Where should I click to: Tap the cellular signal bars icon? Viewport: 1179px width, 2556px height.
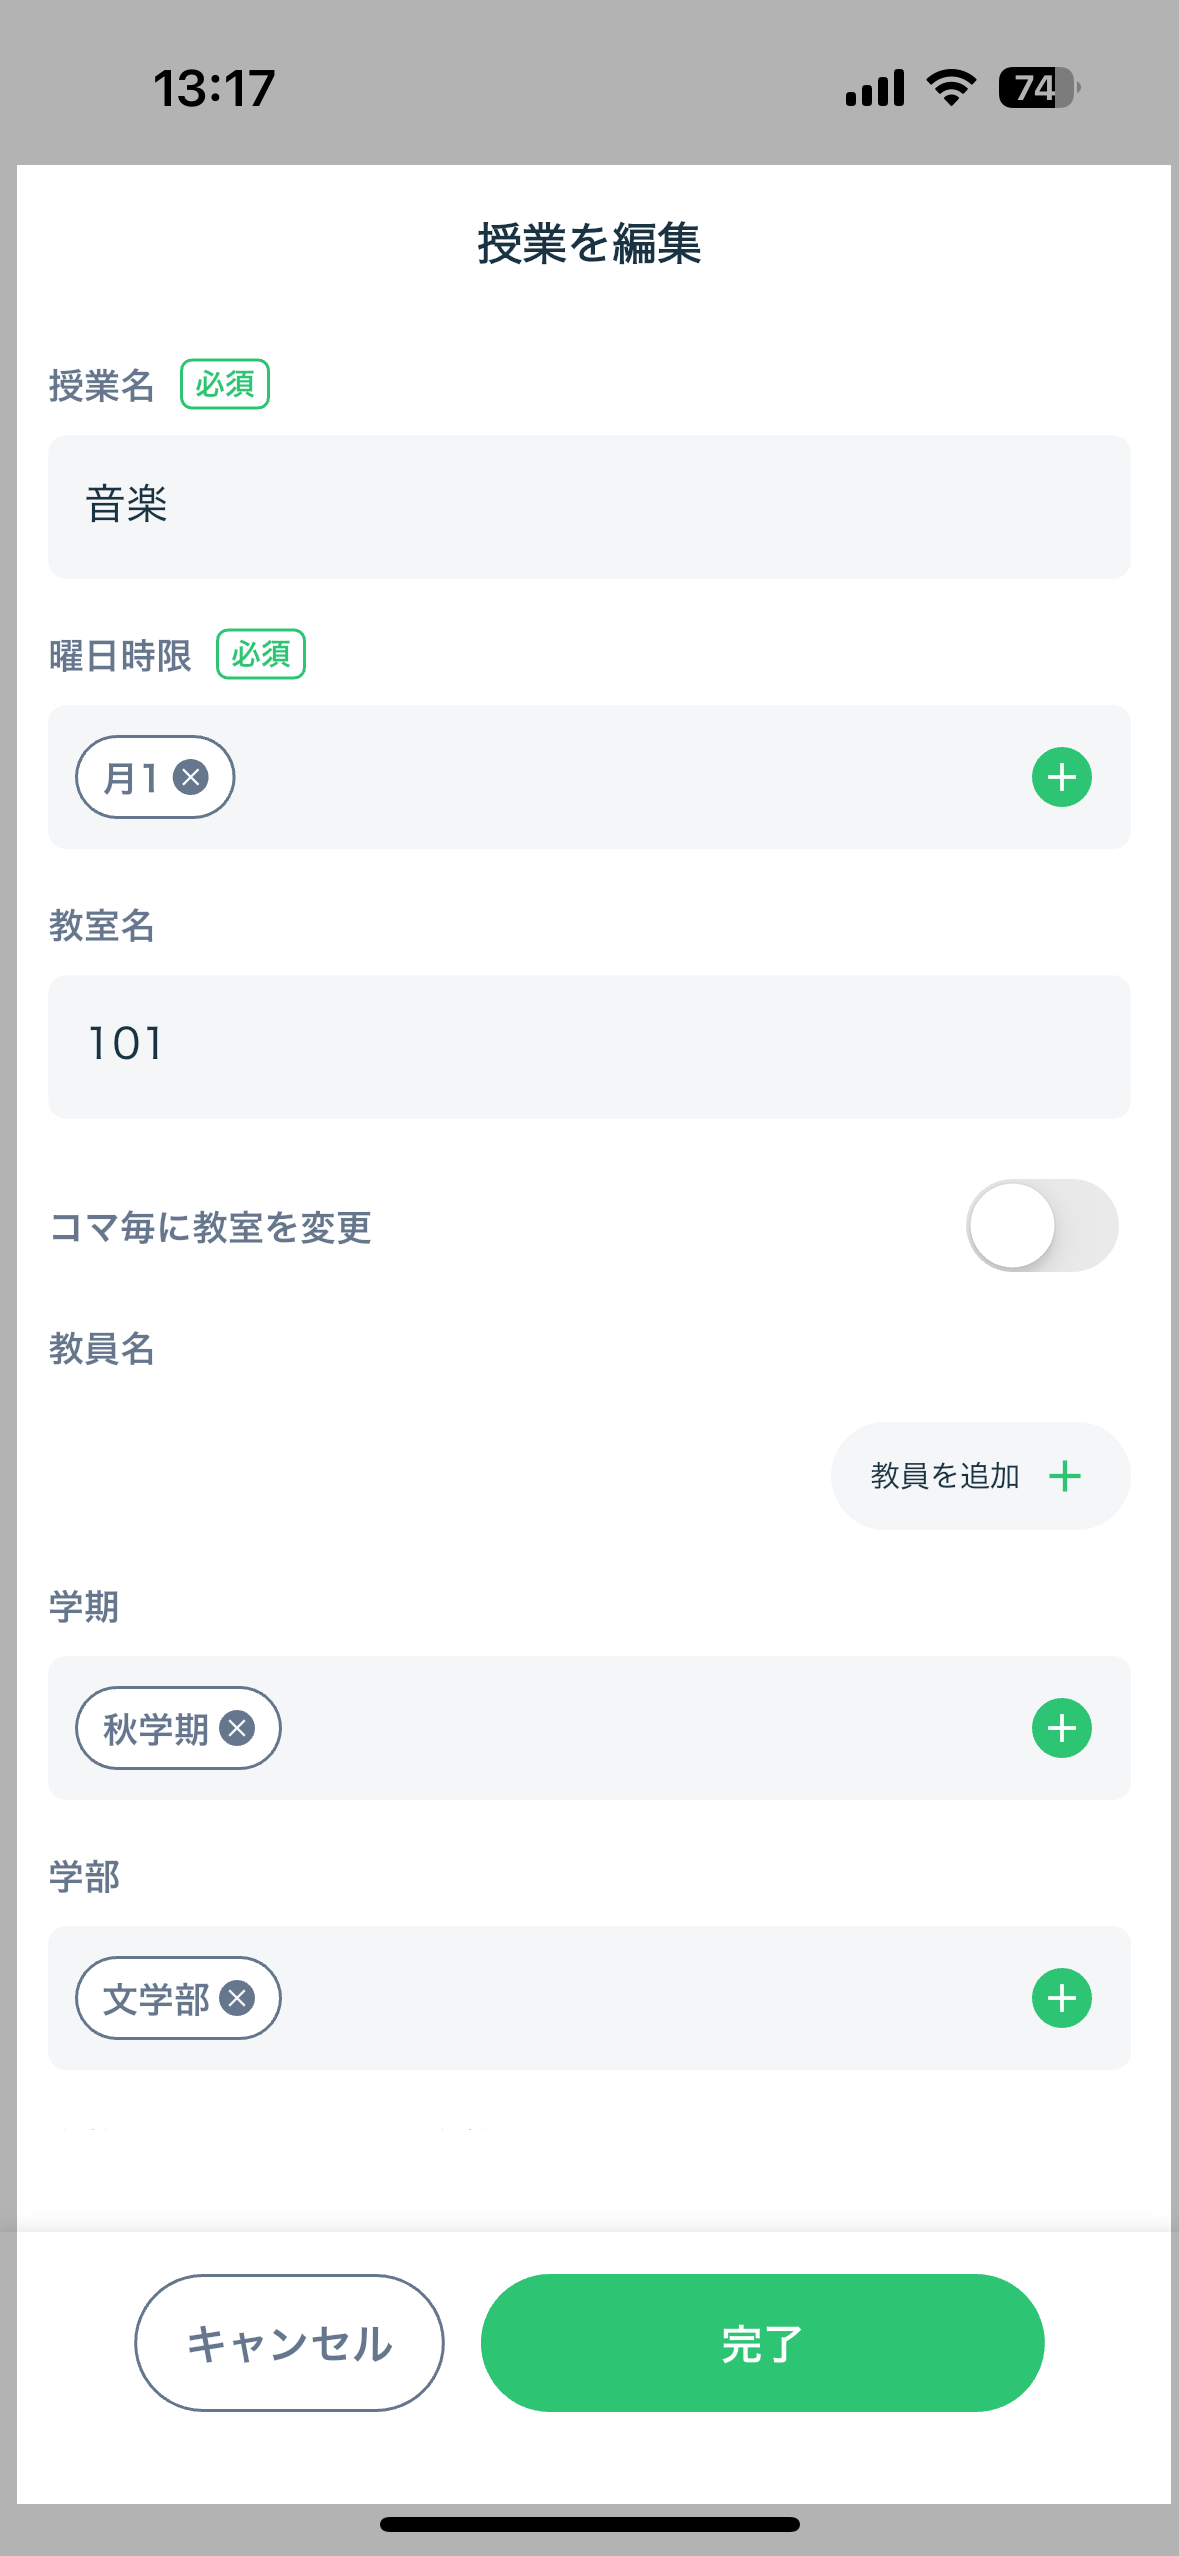(x=875, y=88)
